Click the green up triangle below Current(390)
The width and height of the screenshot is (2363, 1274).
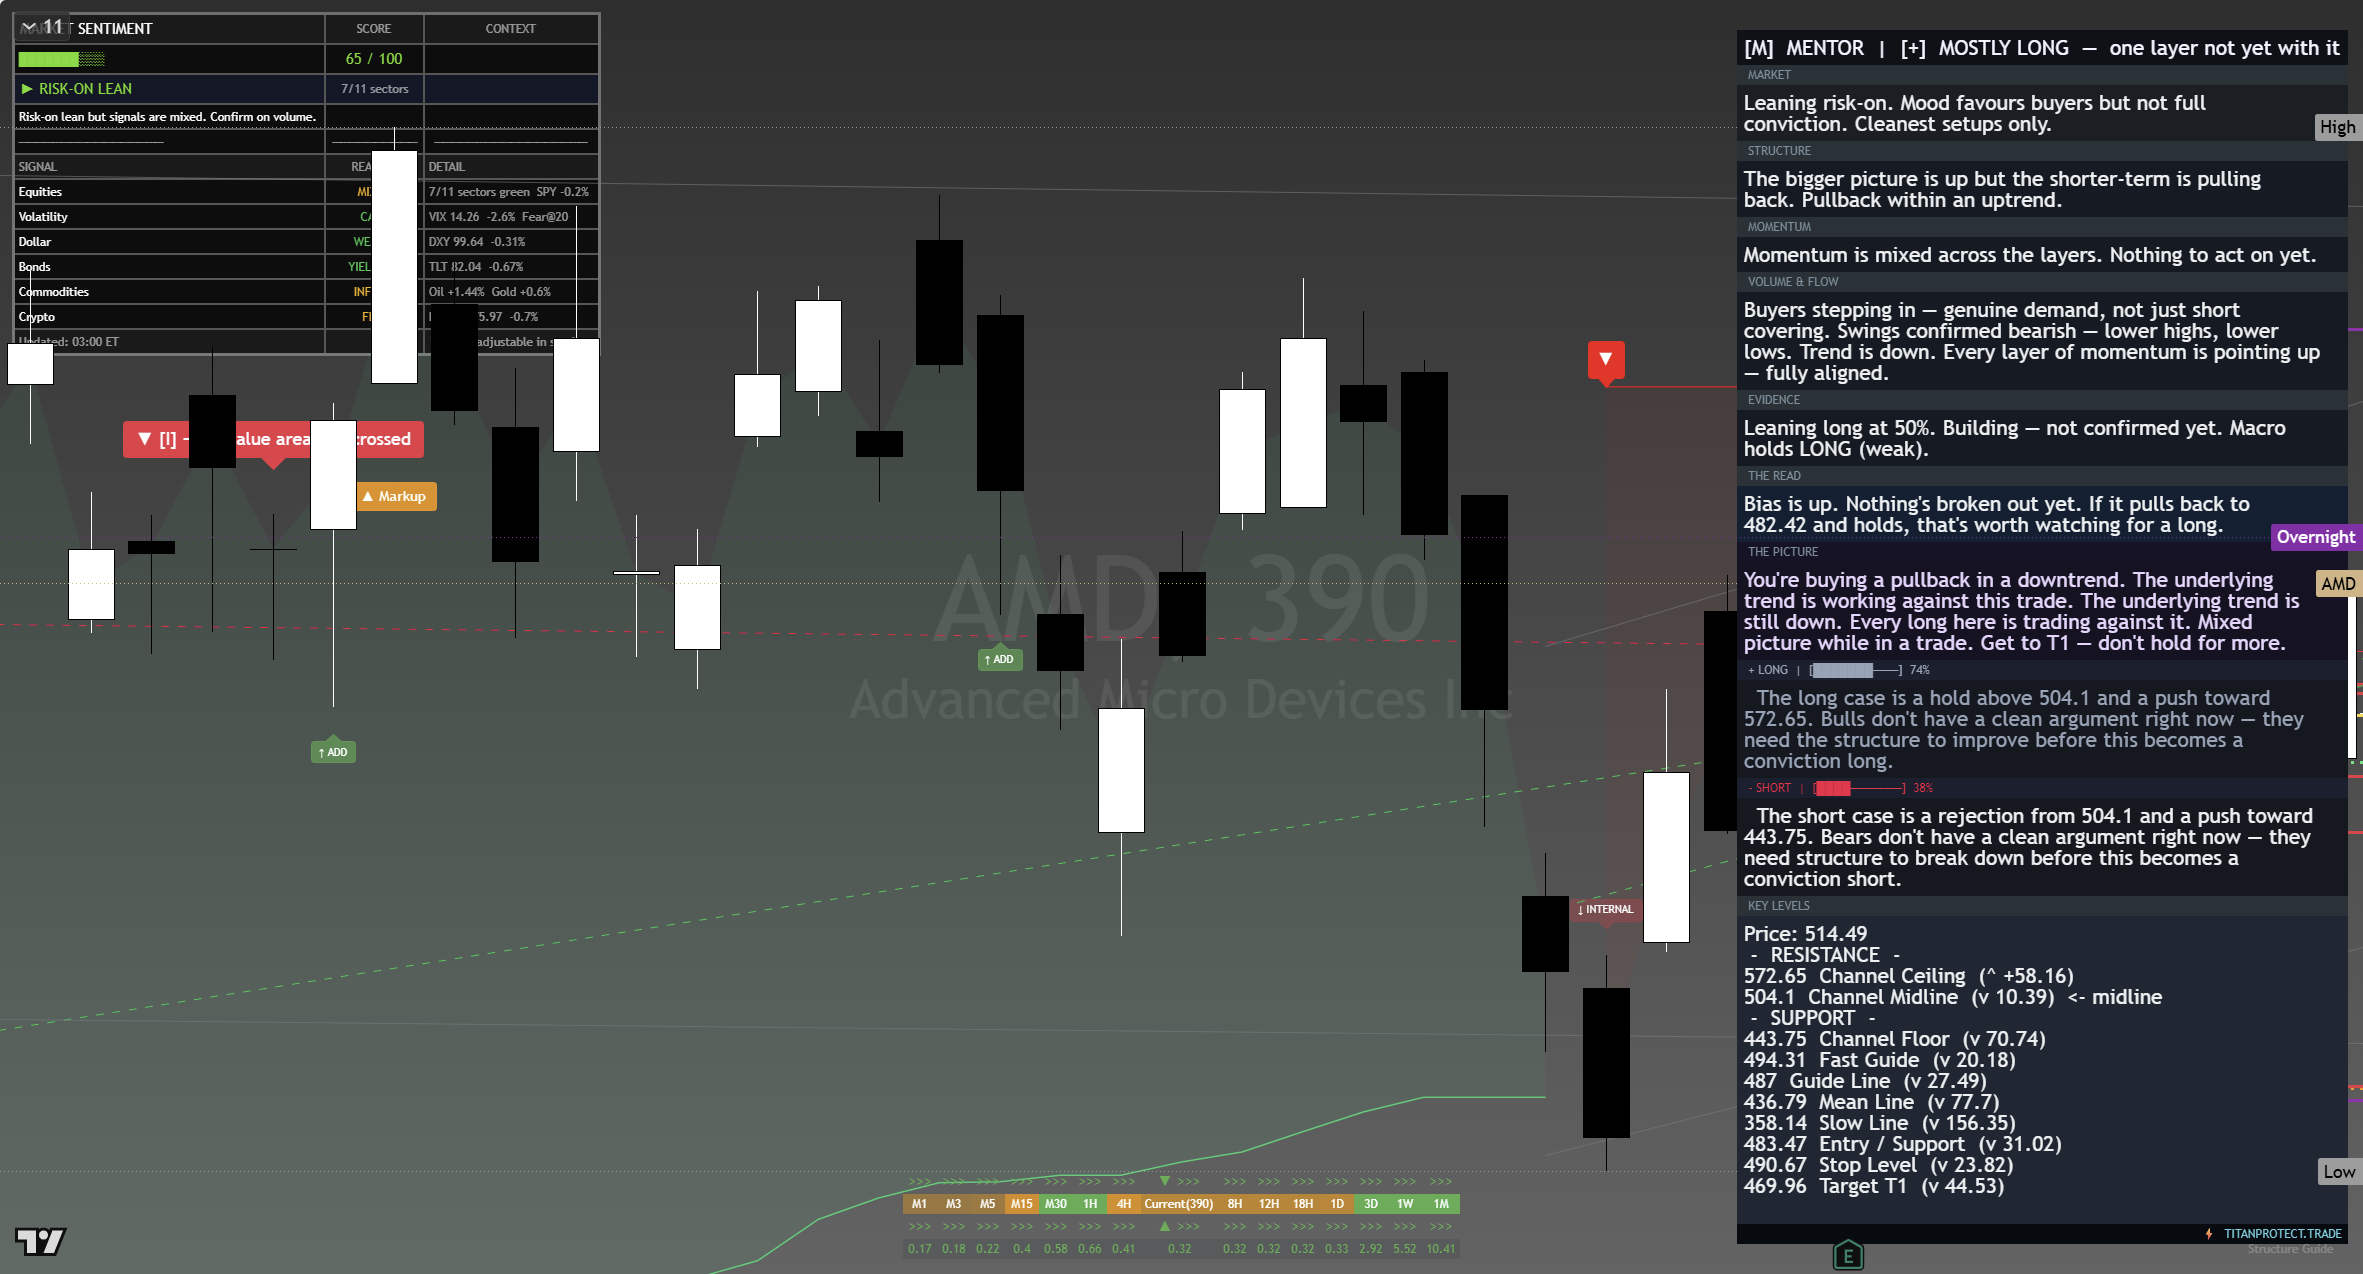coord(1164,1226)
